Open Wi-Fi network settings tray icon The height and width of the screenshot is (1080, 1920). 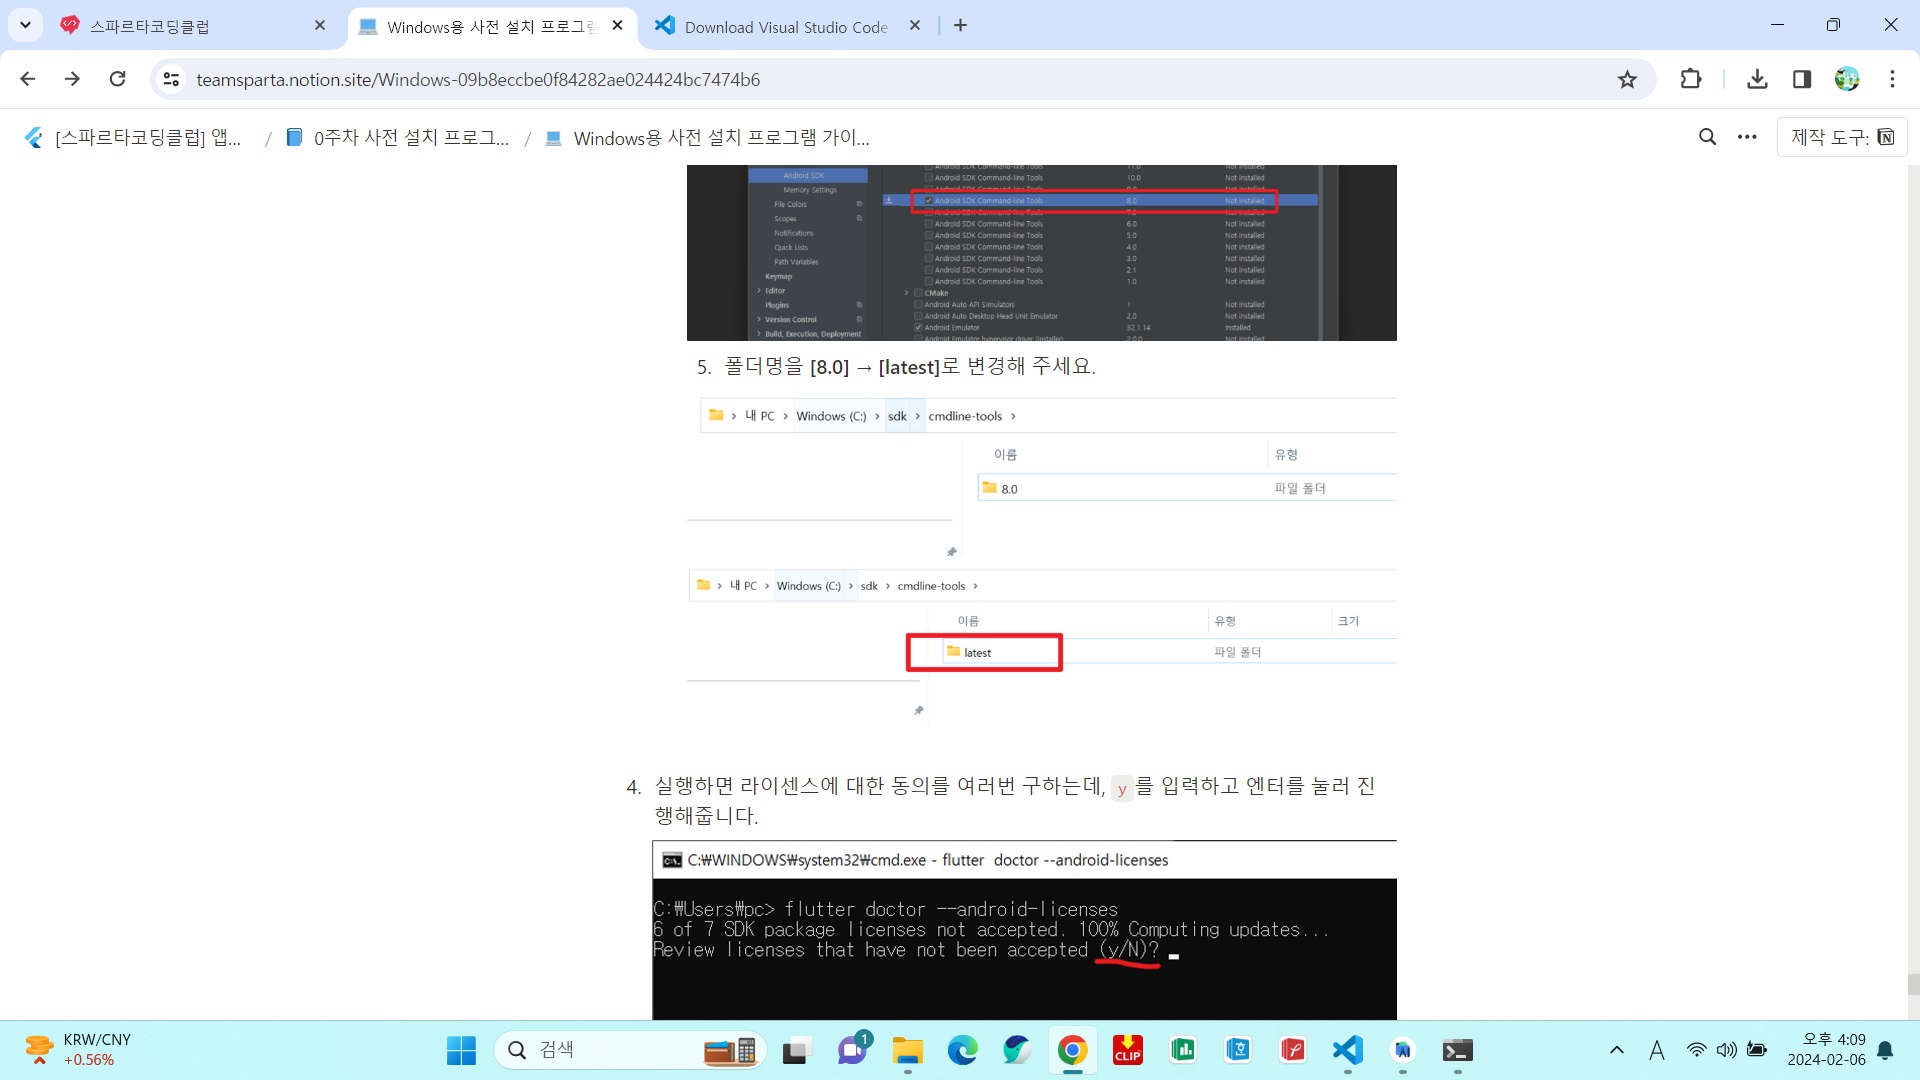[1696, 1050]
